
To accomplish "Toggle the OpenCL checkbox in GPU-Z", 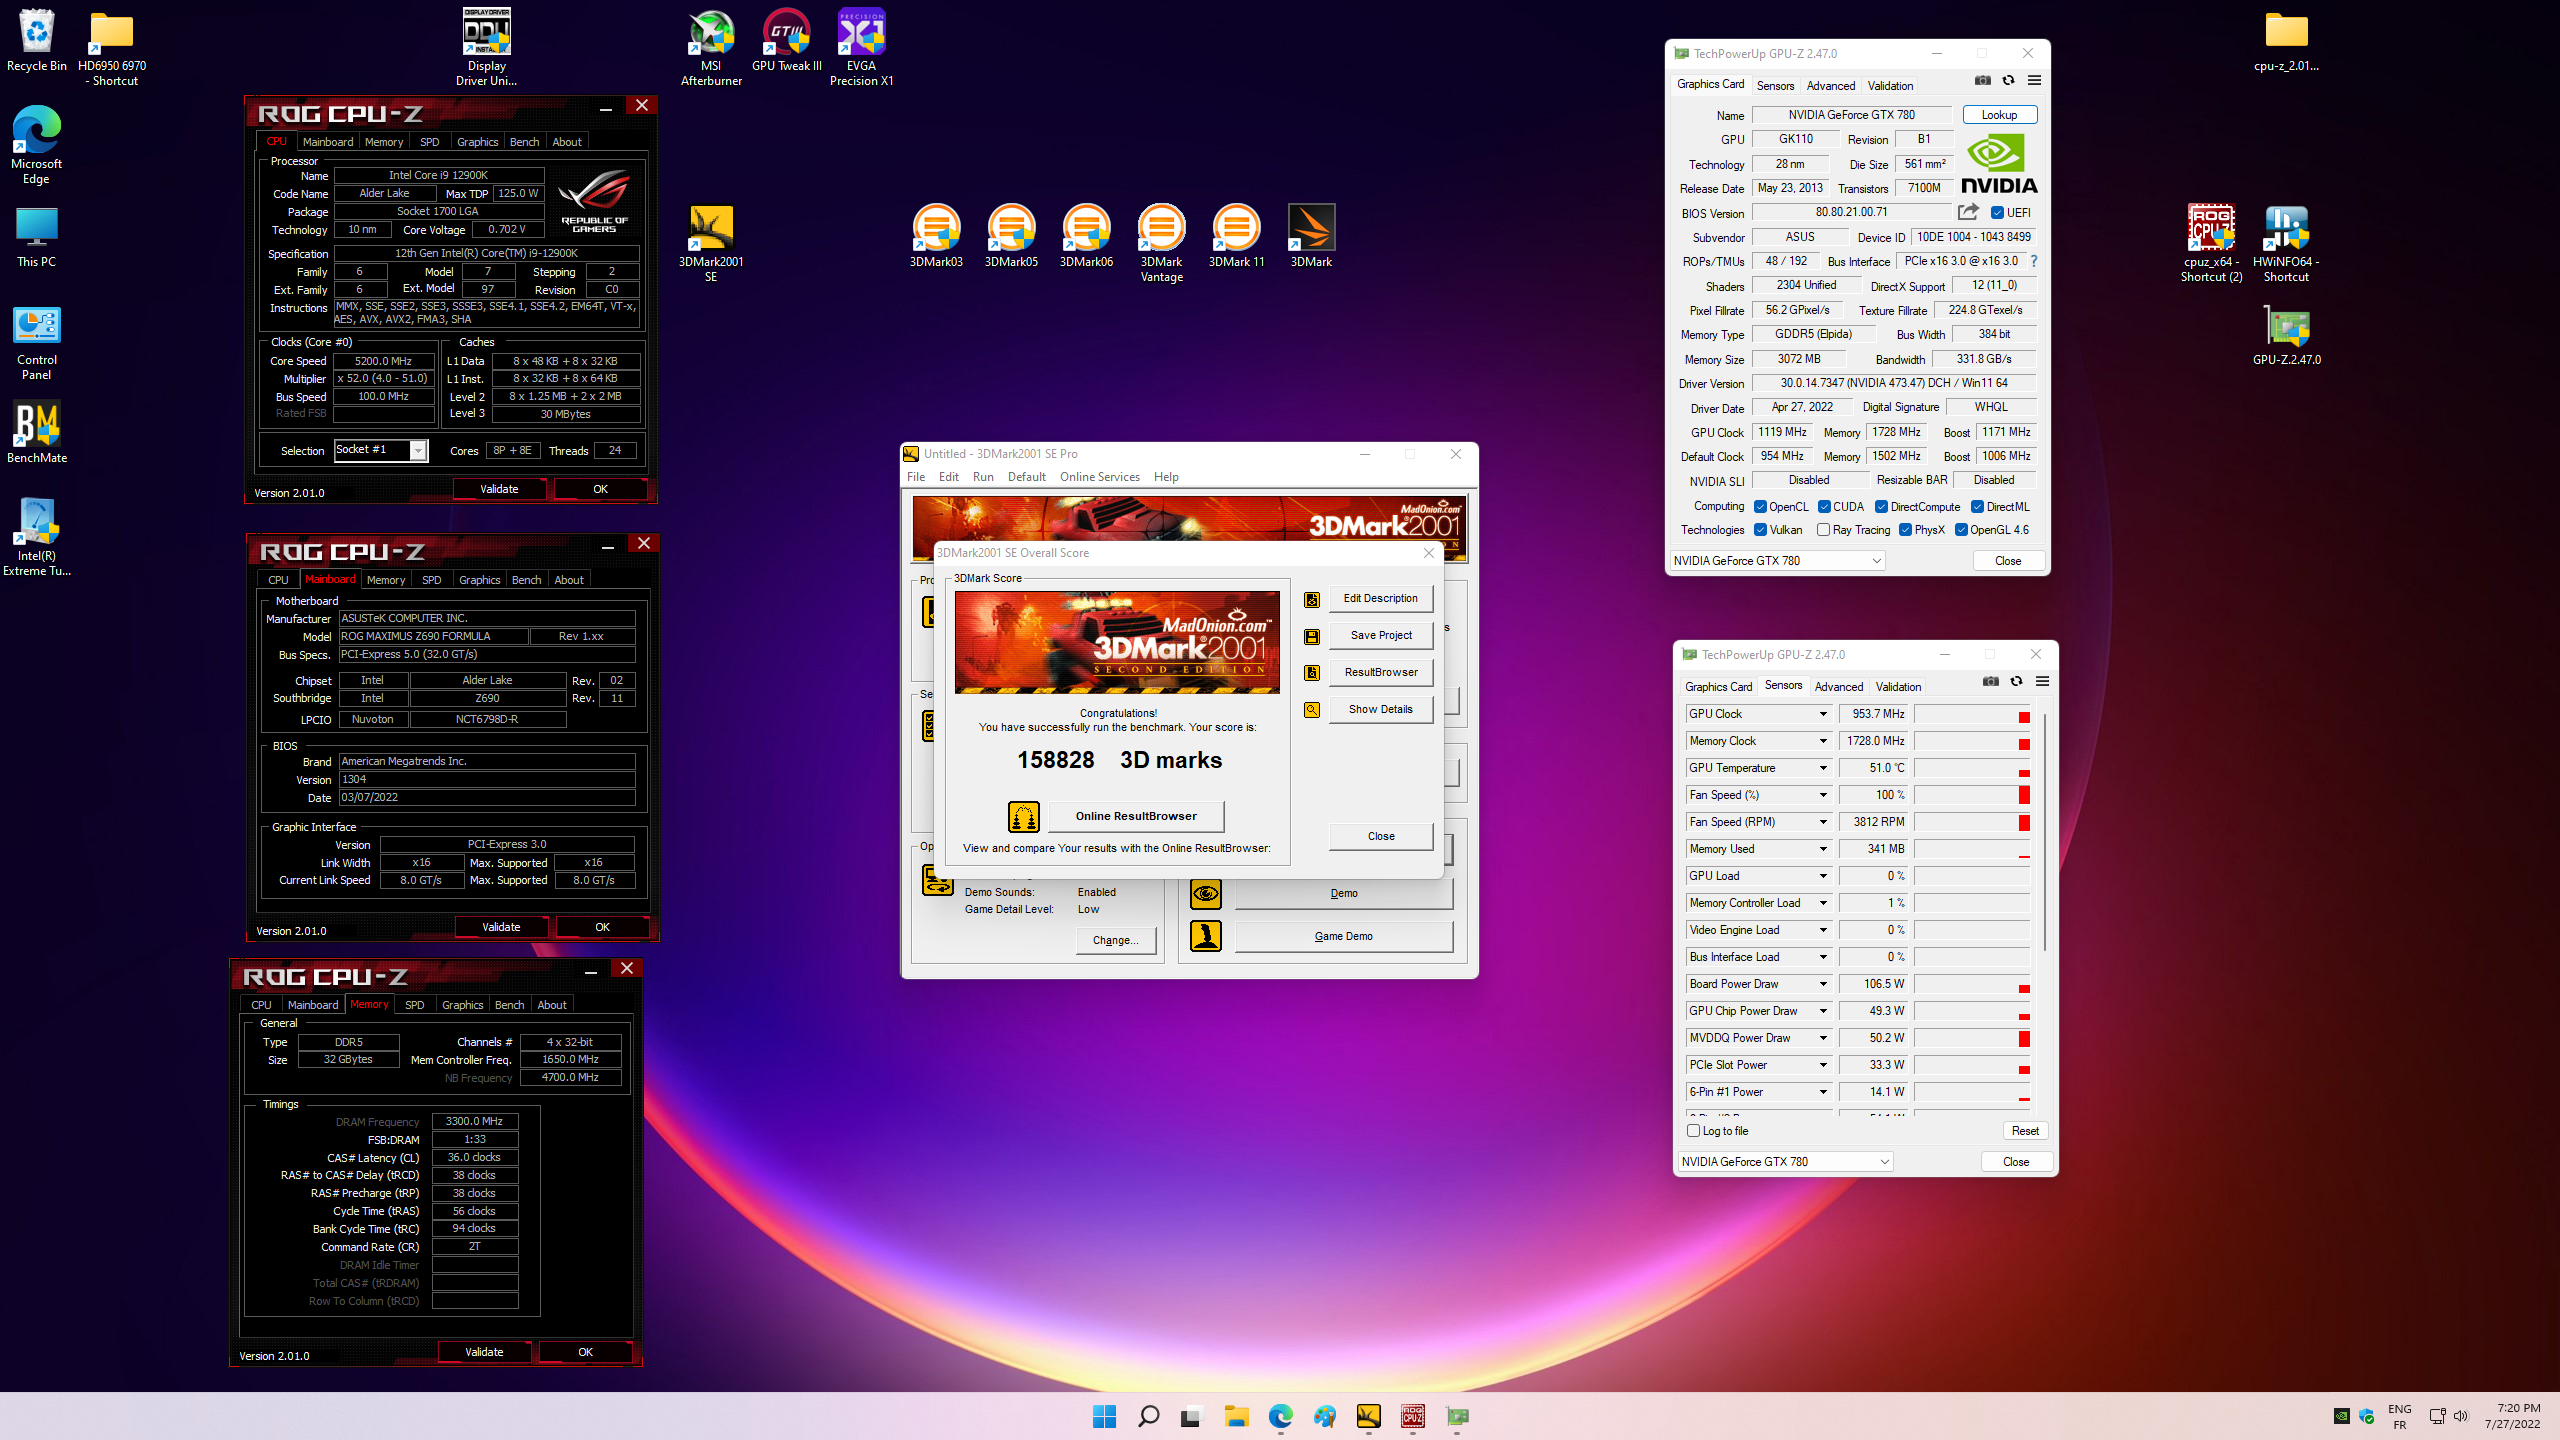I will pyautogui.click(x=1760, y=507).
